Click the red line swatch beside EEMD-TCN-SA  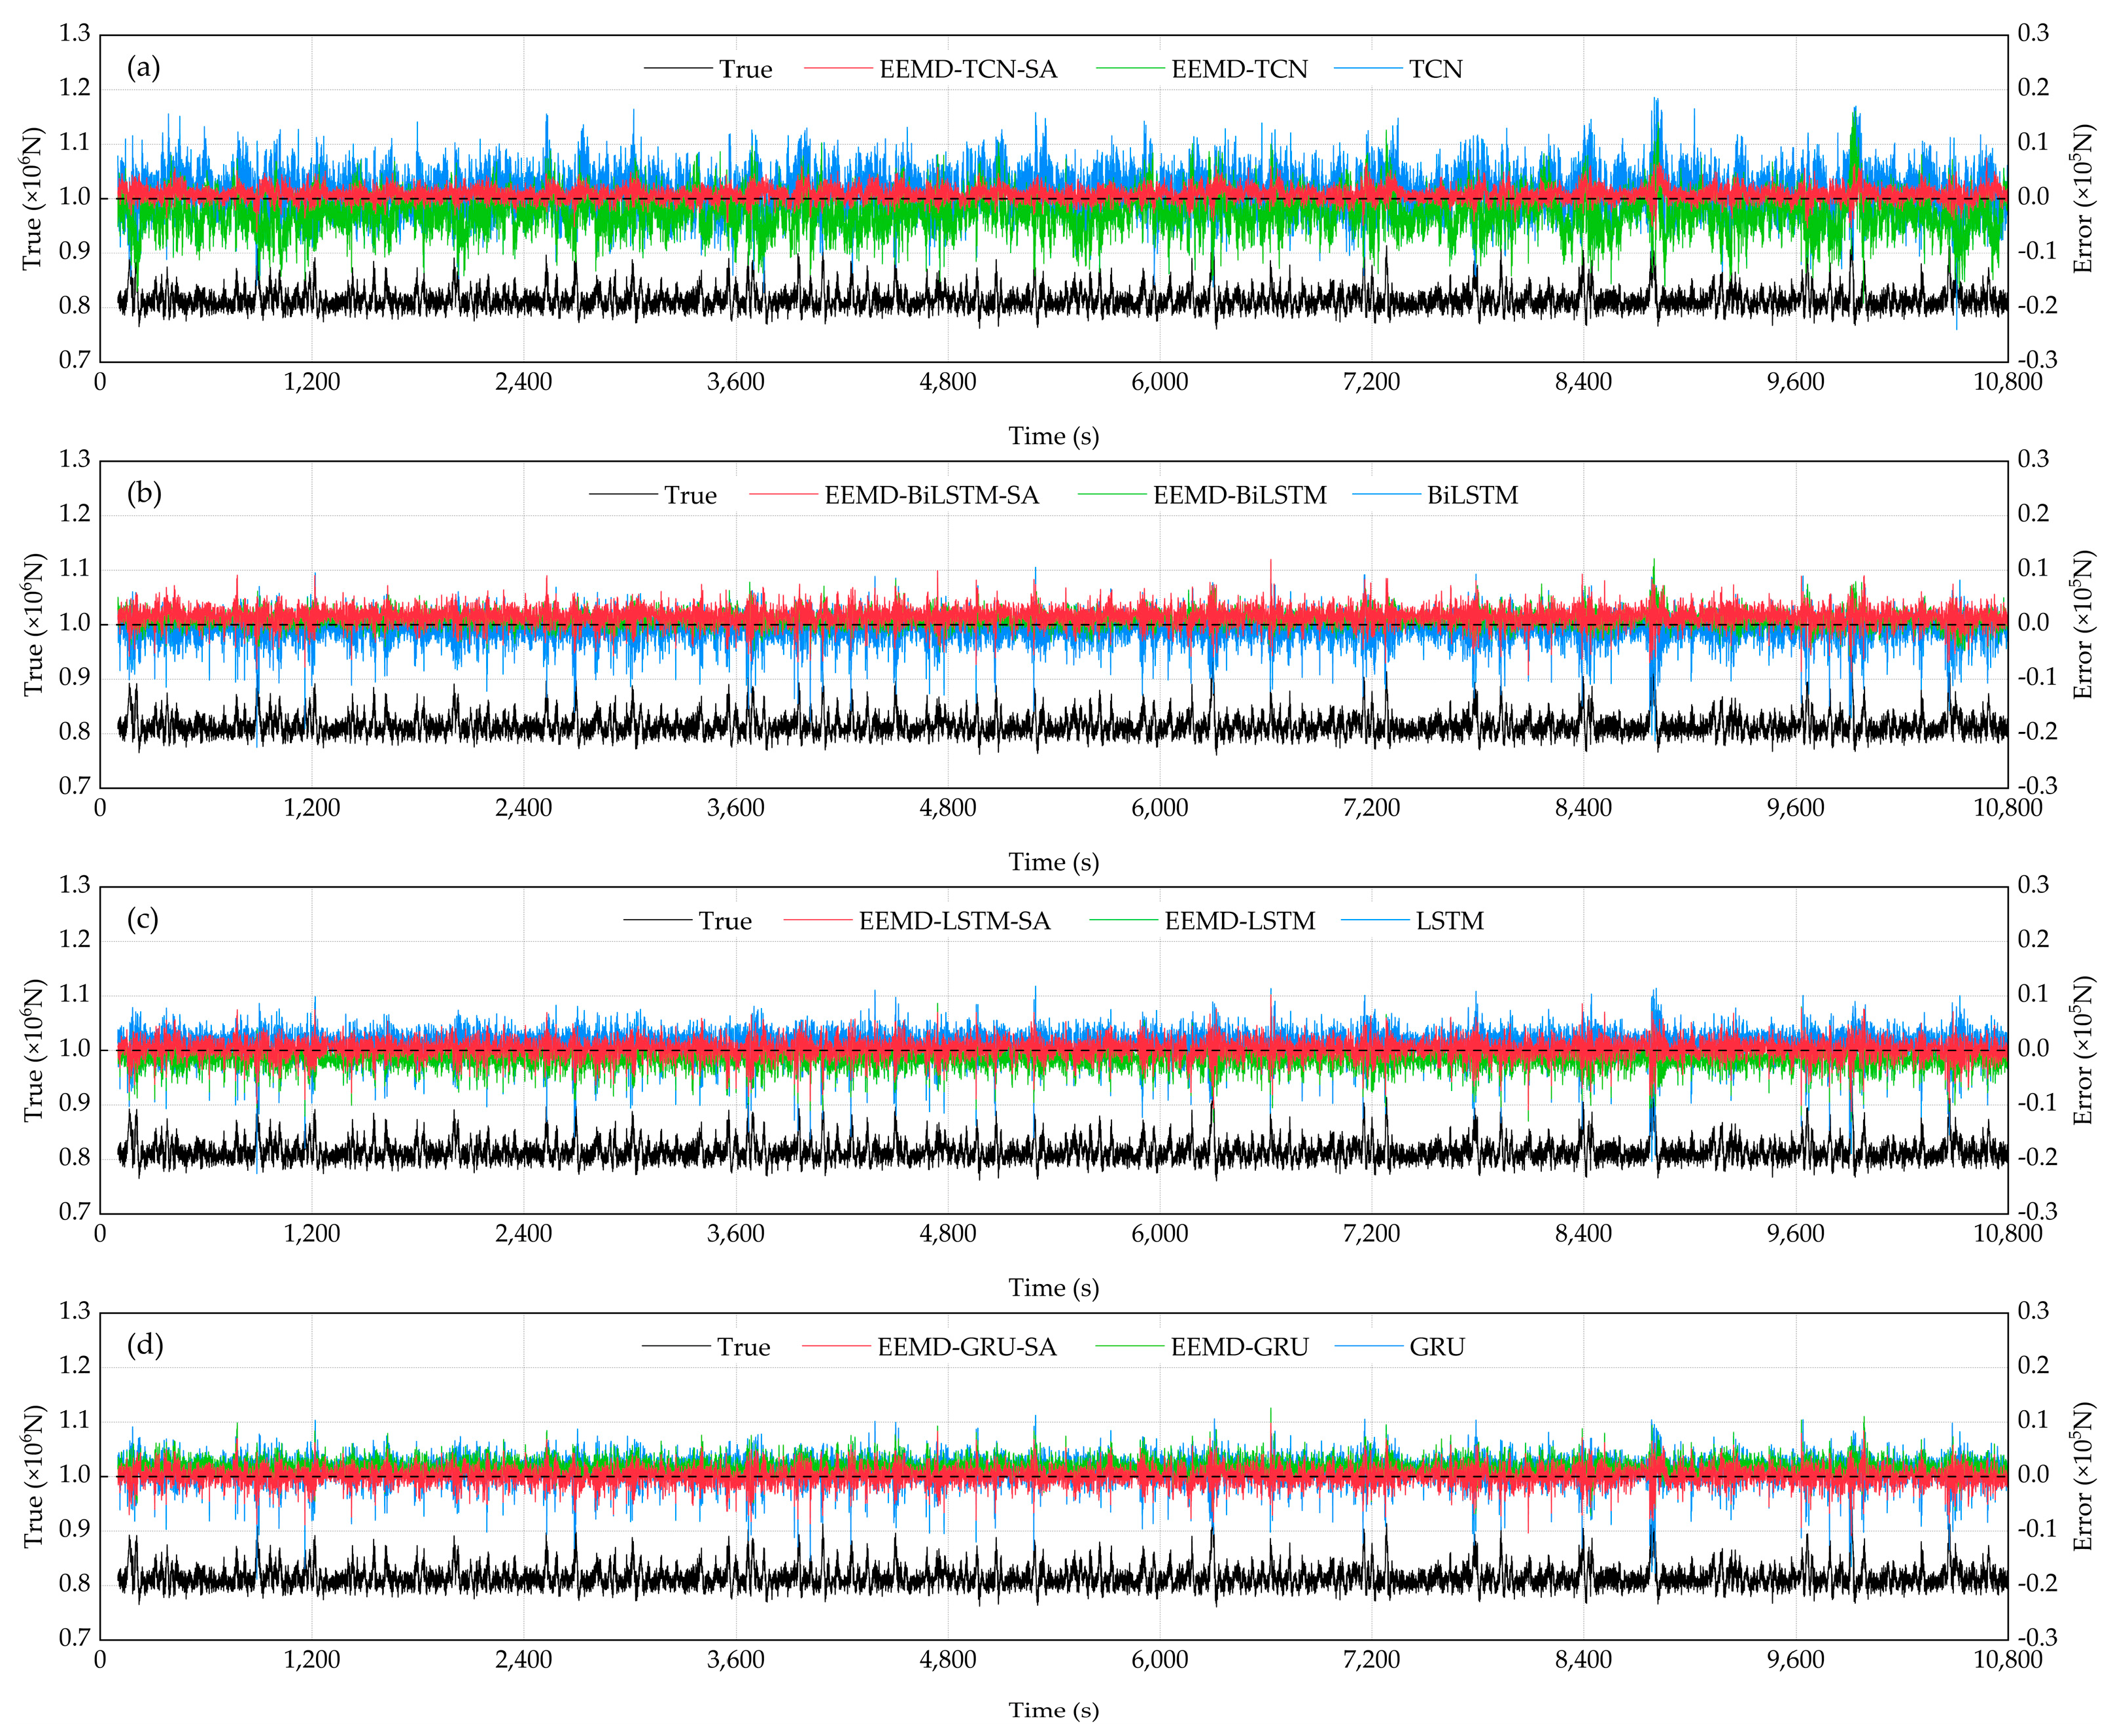click(x=838, y=69)
